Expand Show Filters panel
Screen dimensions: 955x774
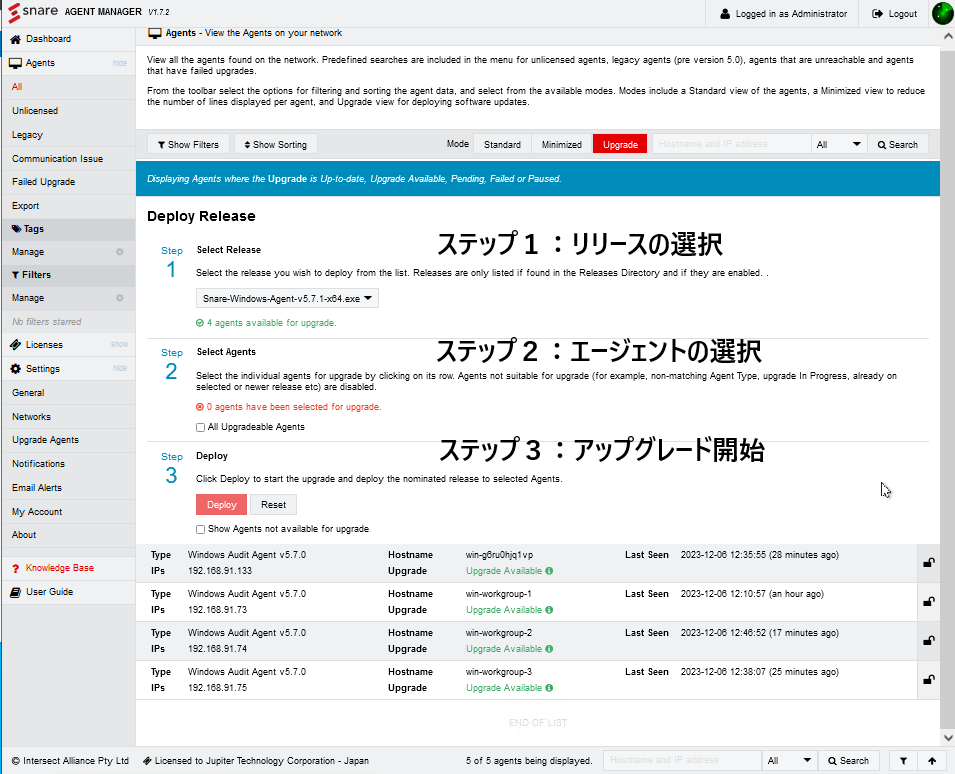coord(188,144)
